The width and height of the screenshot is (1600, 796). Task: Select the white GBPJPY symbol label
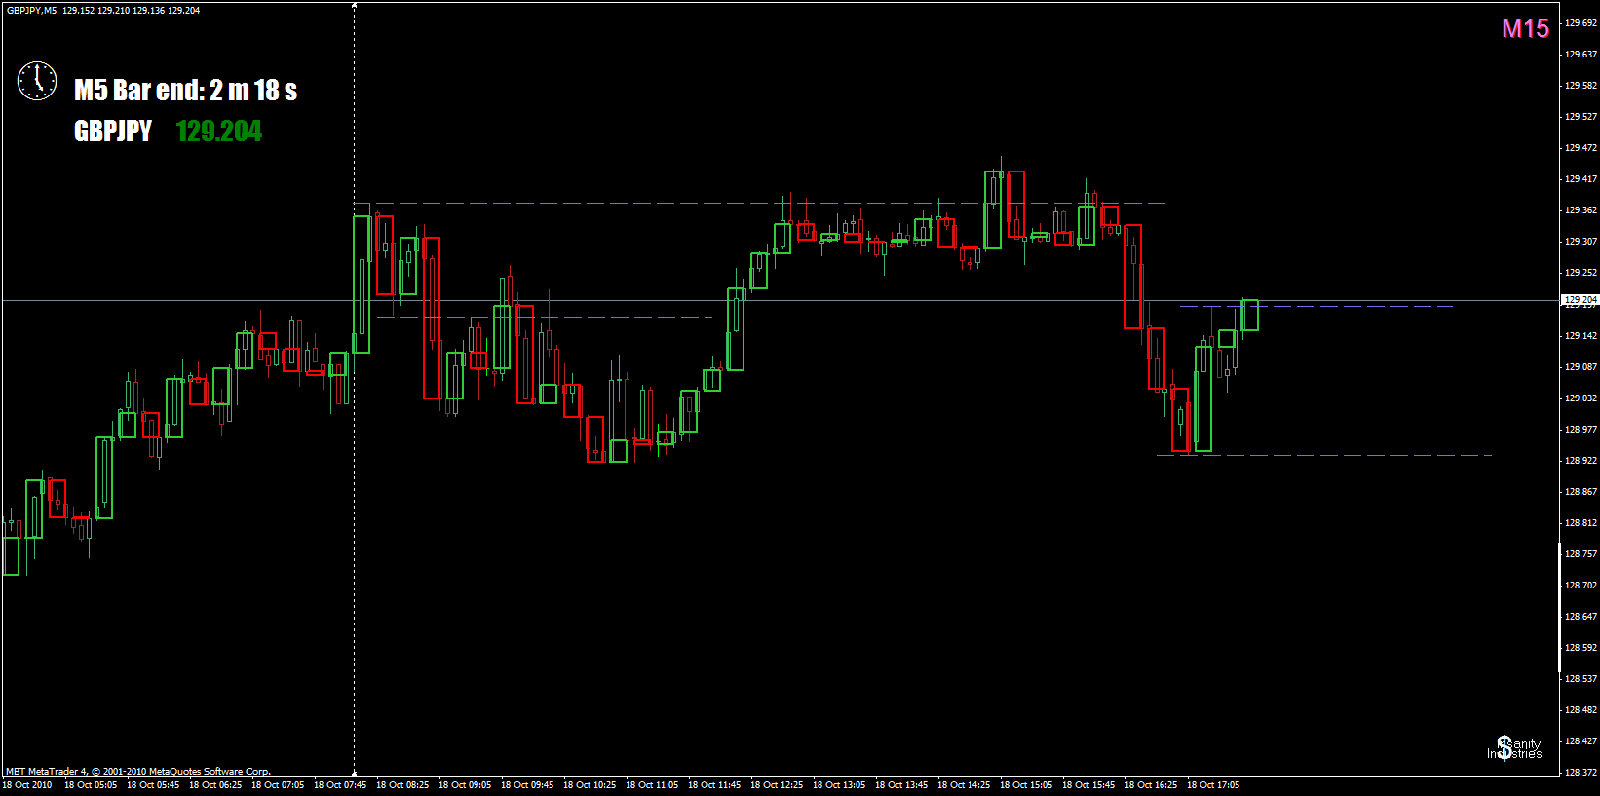[113, 131]
